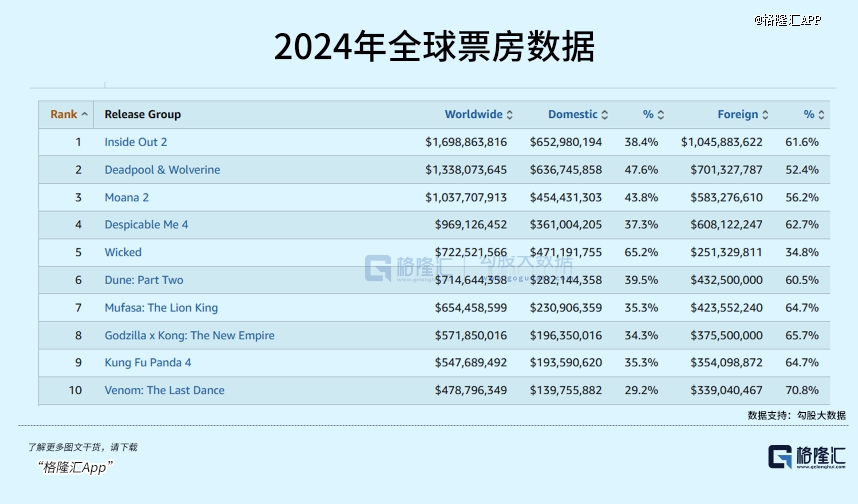Click the 格隆汇 logo at bottom right
This screenshot has width=858, height=504.
click(x=795, y=457)
